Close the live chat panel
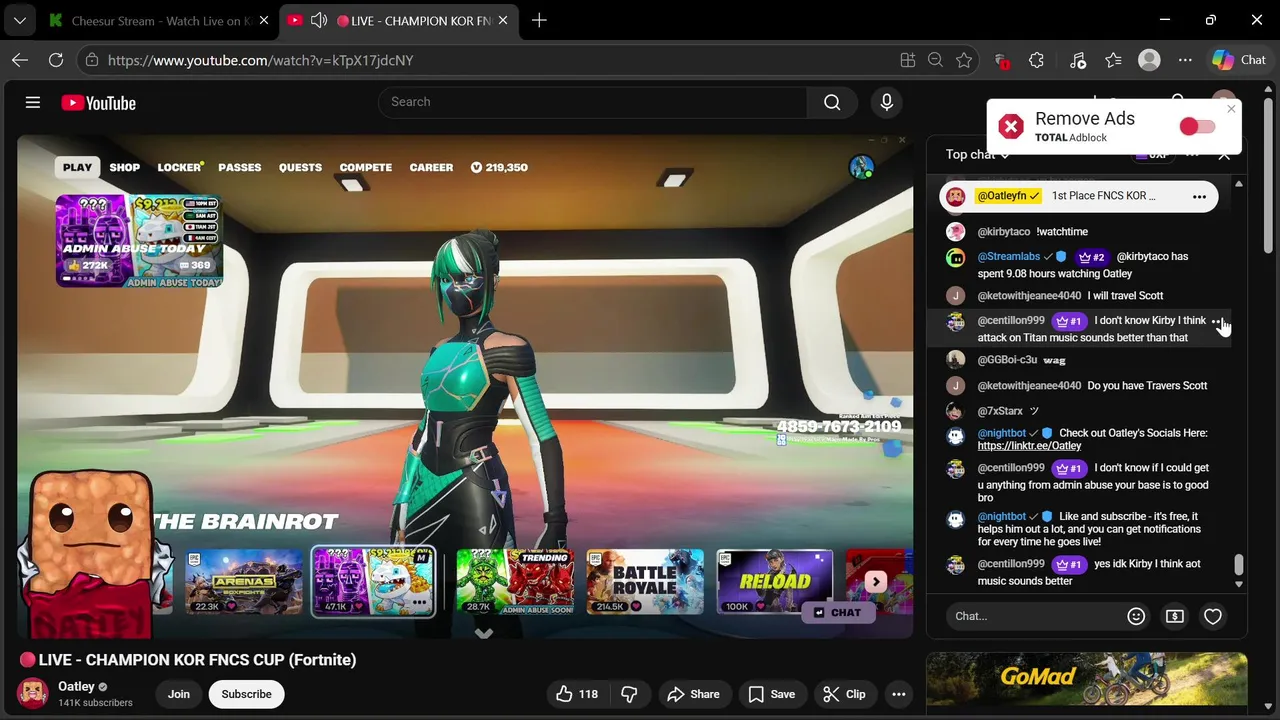 1224,155
